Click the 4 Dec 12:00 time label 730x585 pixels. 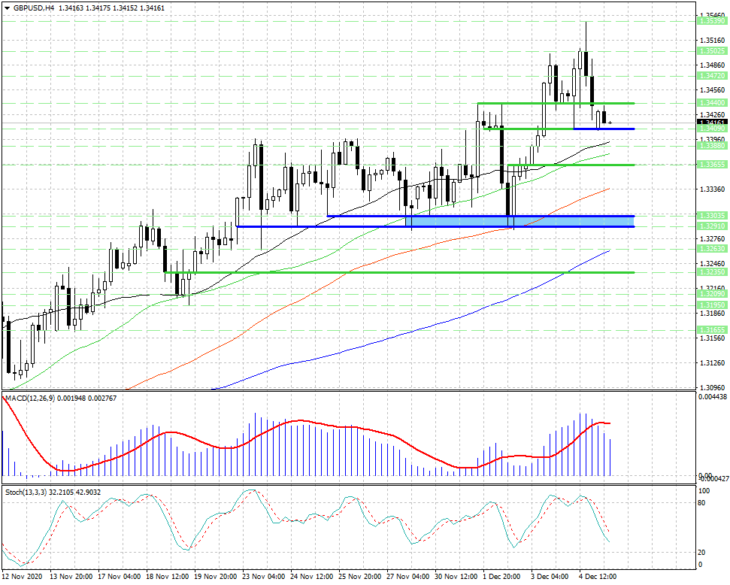coord(598,577)
